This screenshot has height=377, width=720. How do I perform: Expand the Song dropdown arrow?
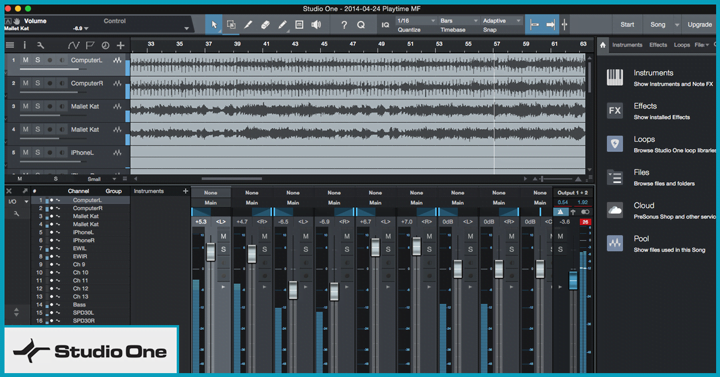click(676, 25)
